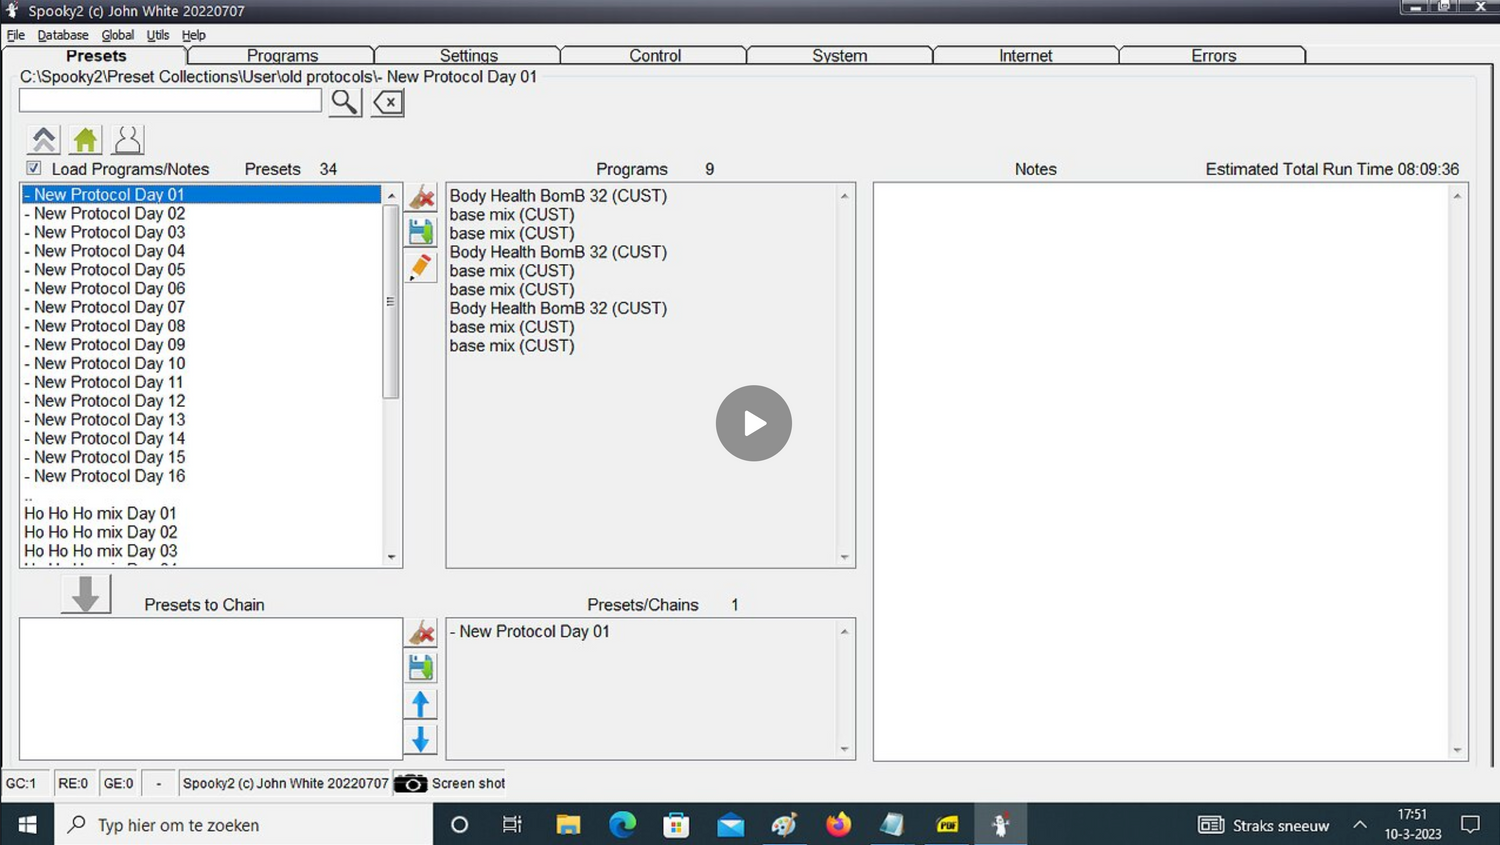Add preset to chain via large gray arrow
The image size is (1500, 845).
click(x=85, y=593)
